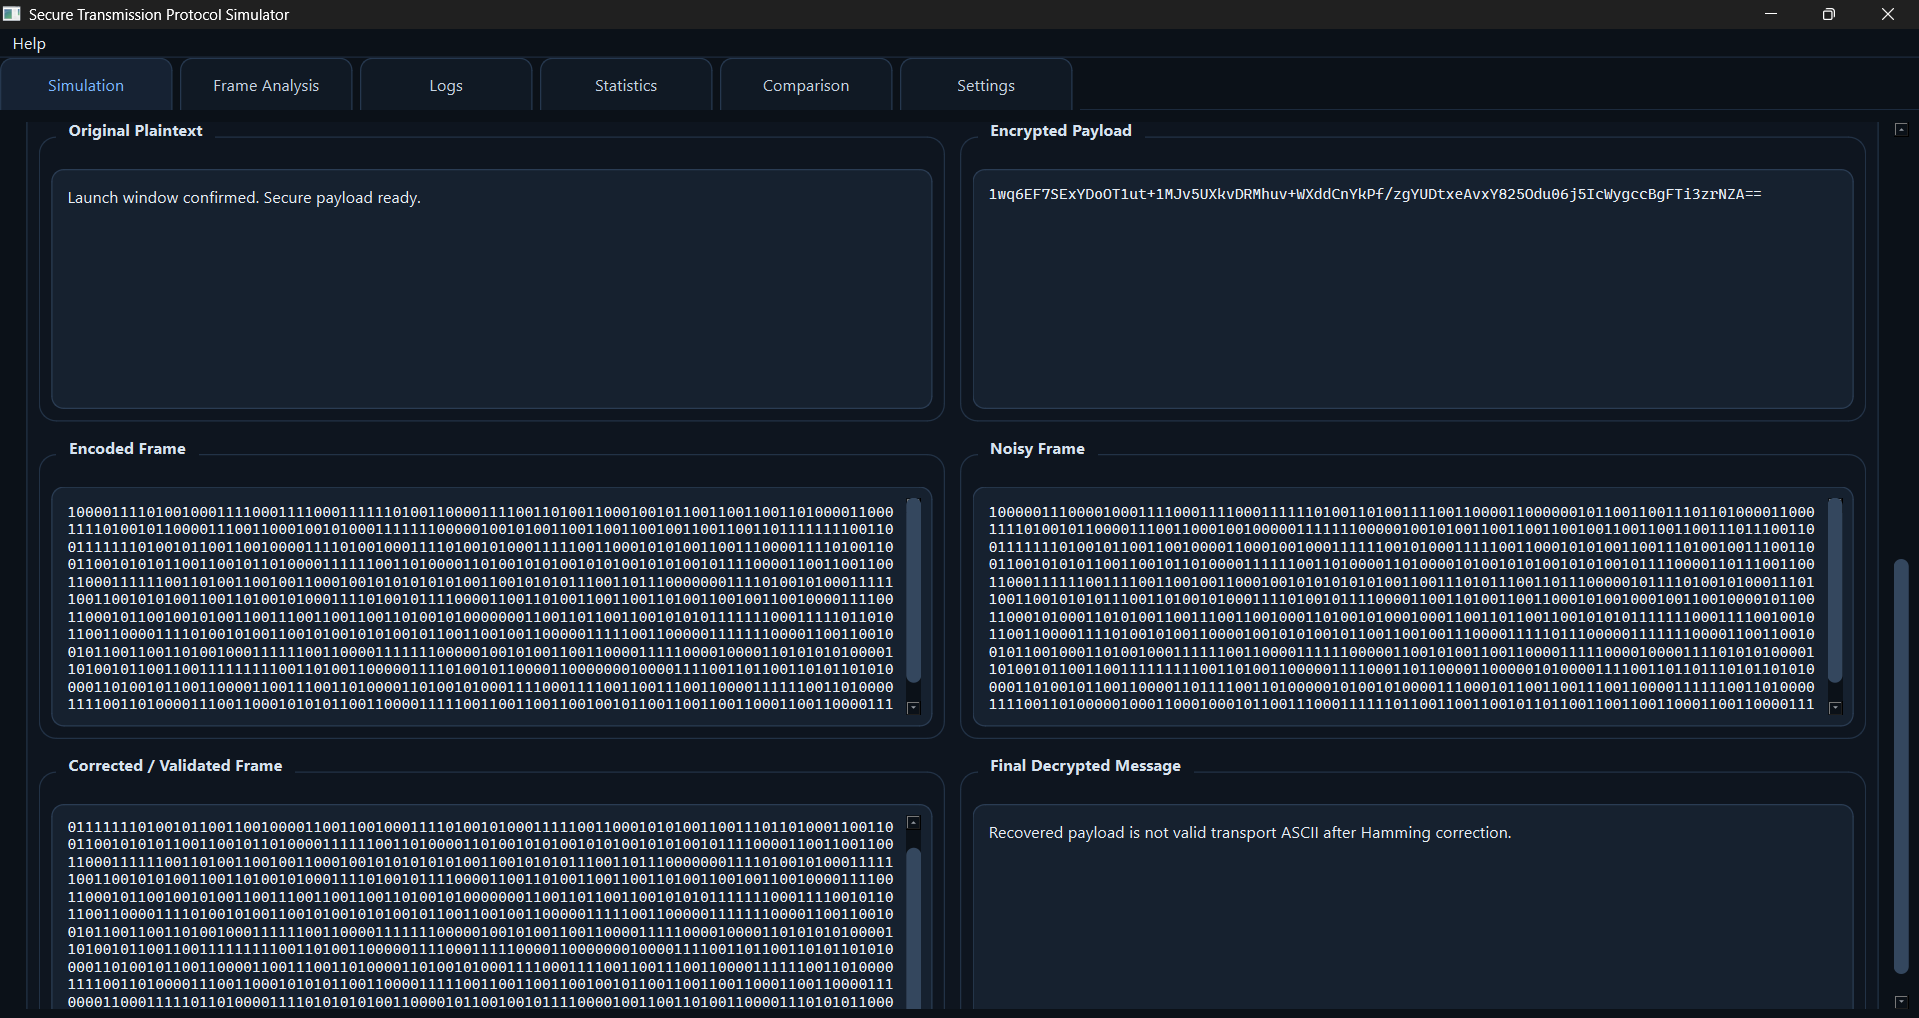Open the Frame Analysis tab
Image resolution: width=1919 pixels, height=1018 pixels.
pyautogui.click(x=266, y=86)
